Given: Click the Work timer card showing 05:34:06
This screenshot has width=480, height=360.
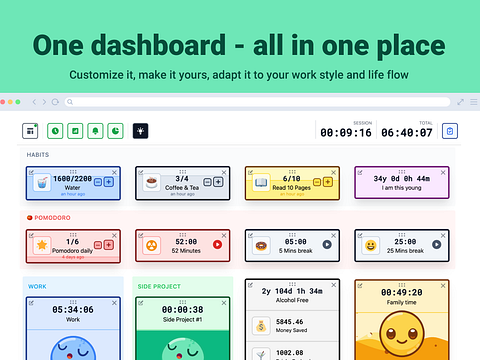Looking at the screenshot, I should 73,328.
